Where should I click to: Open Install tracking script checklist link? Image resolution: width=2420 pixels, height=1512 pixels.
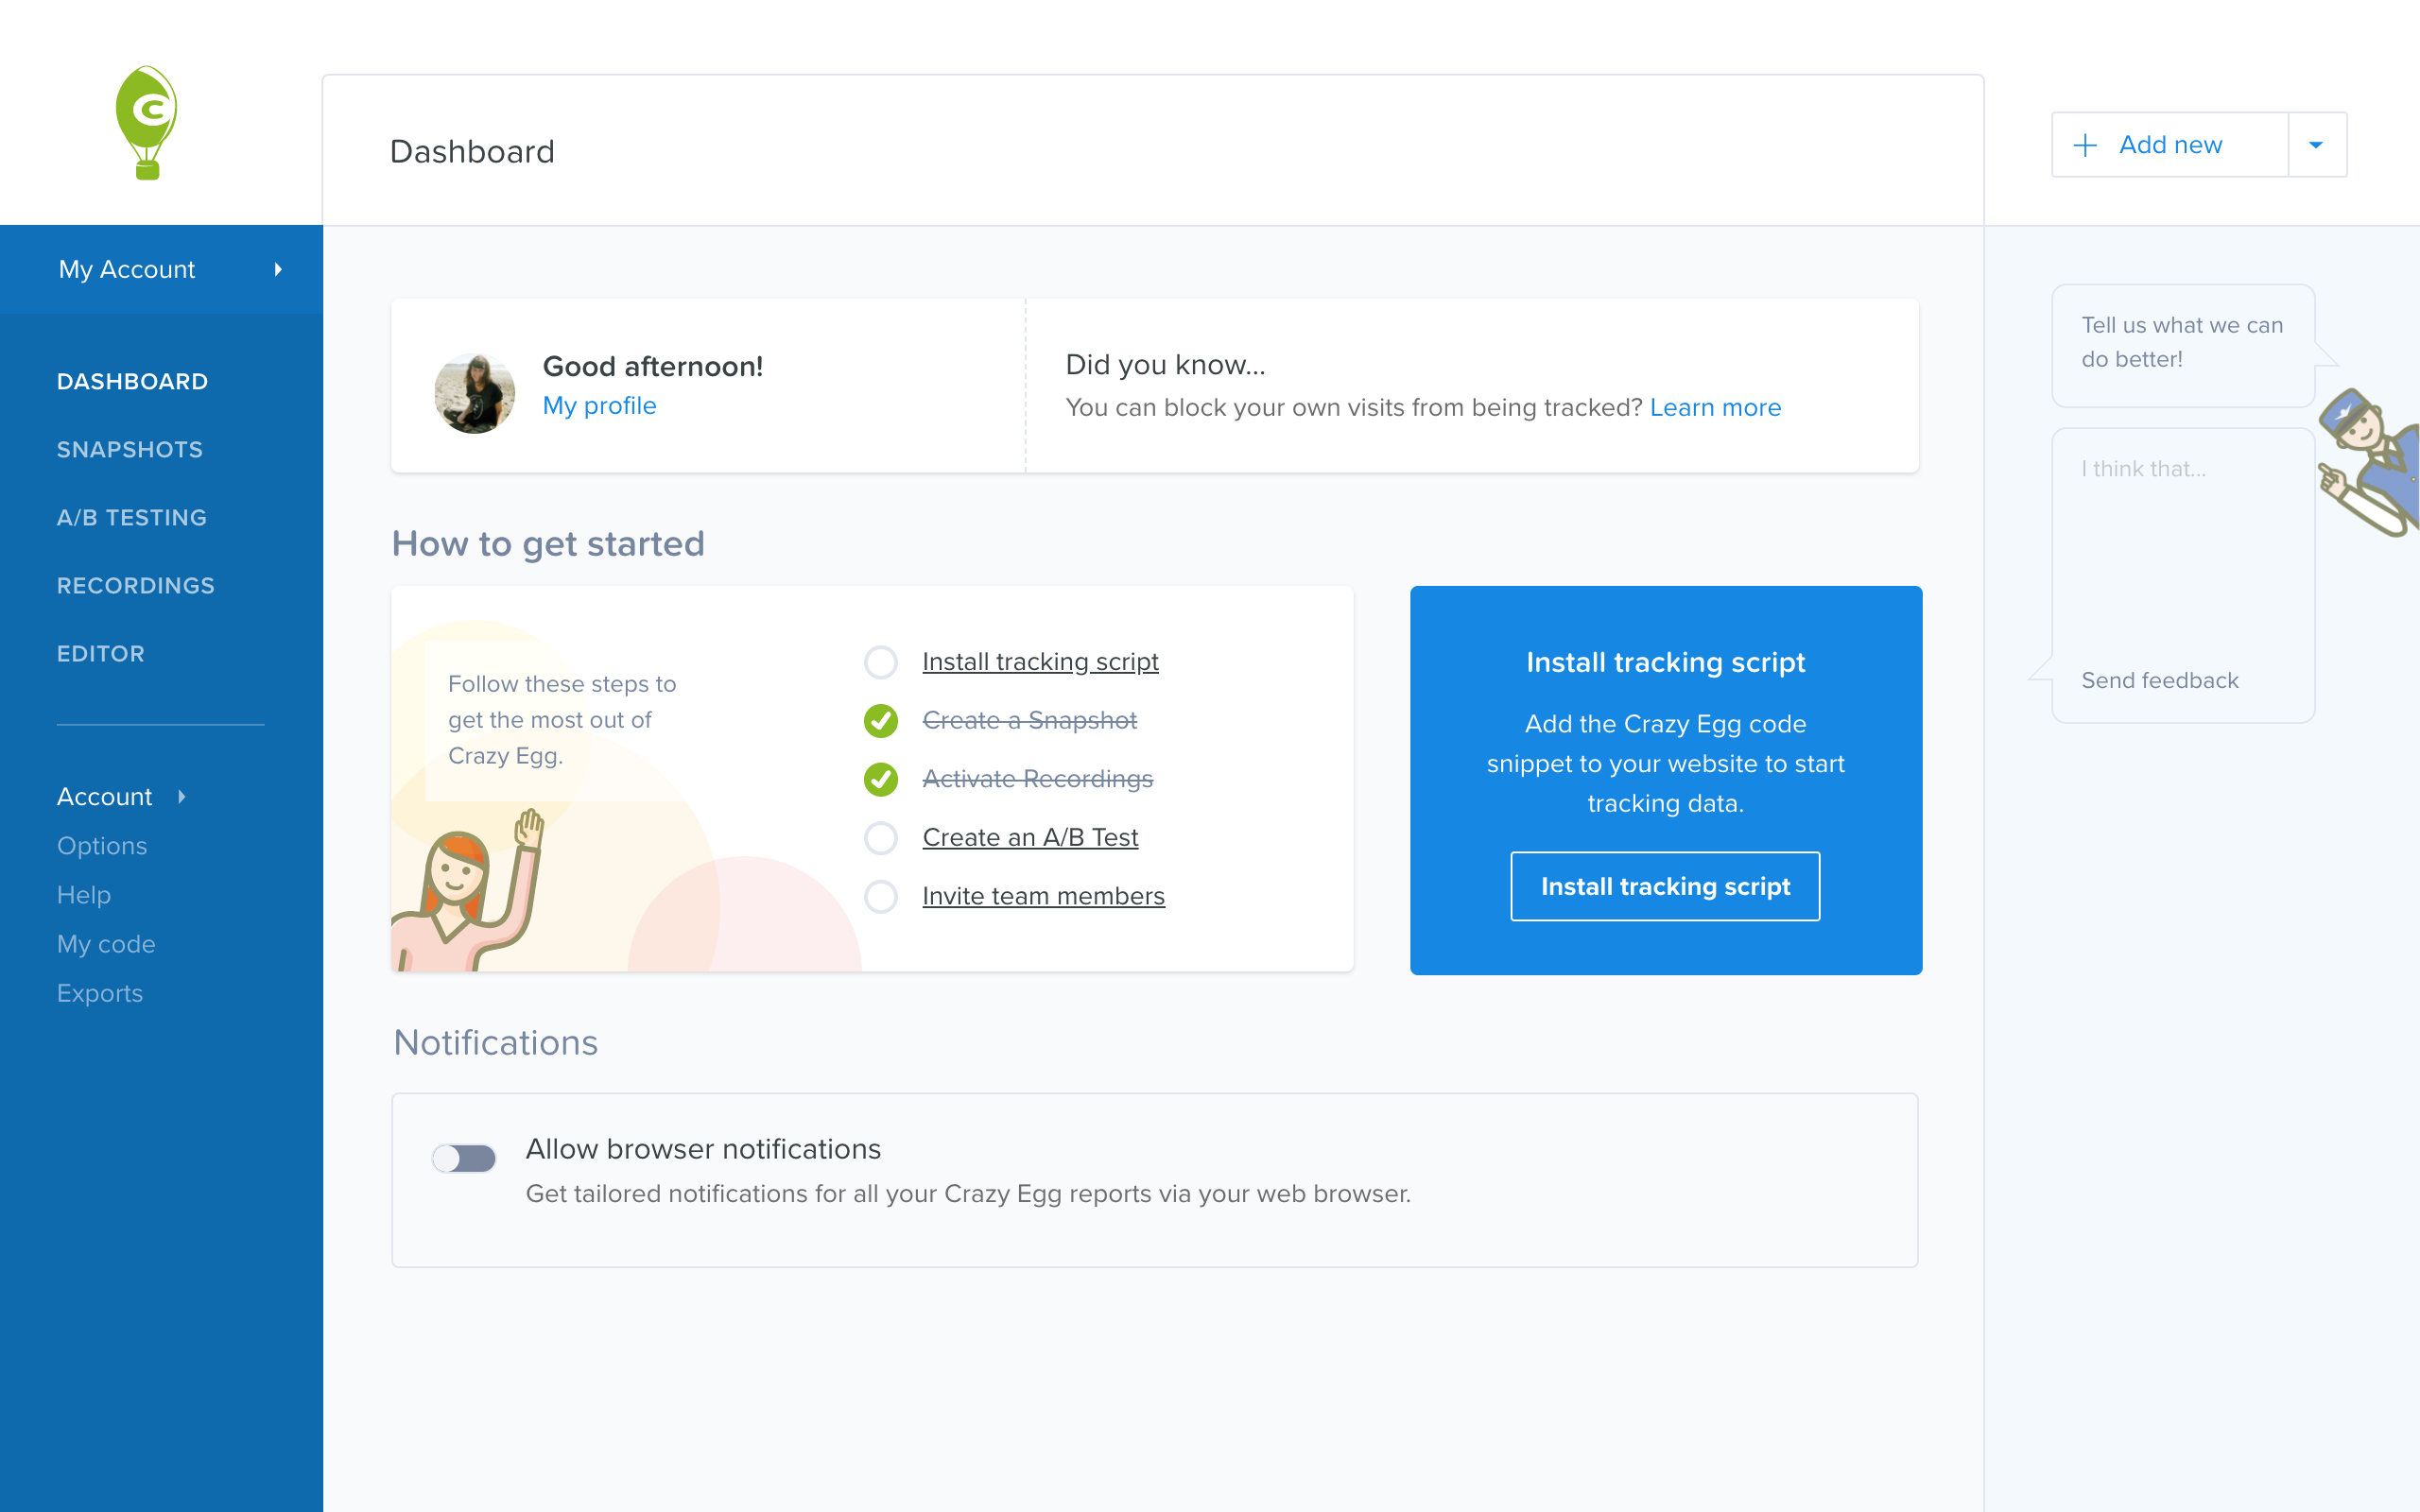[x=1040, y=662]
